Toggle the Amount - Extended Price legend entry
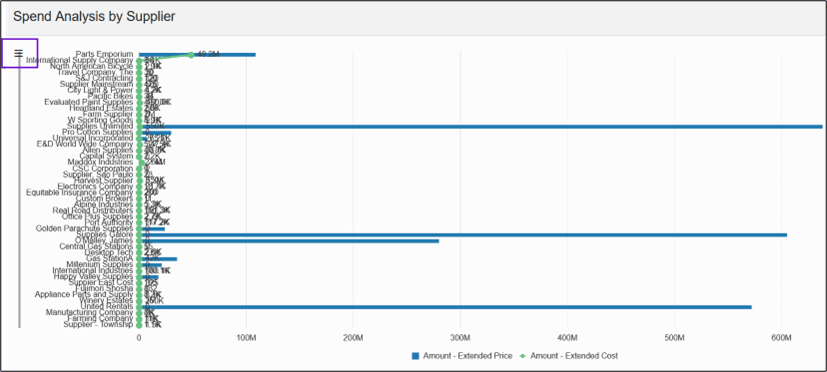Screen dimensions: 827x372 (x=462, y=356)
